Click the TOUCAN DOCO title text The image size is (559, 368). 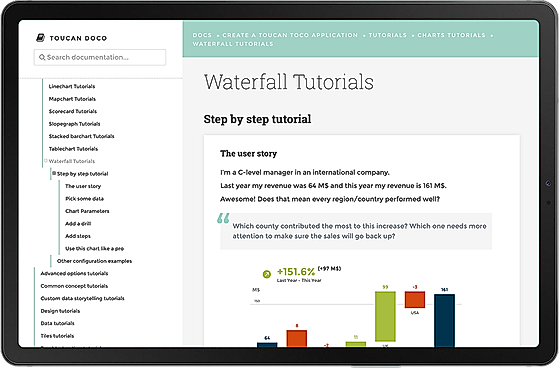point(78,38)
